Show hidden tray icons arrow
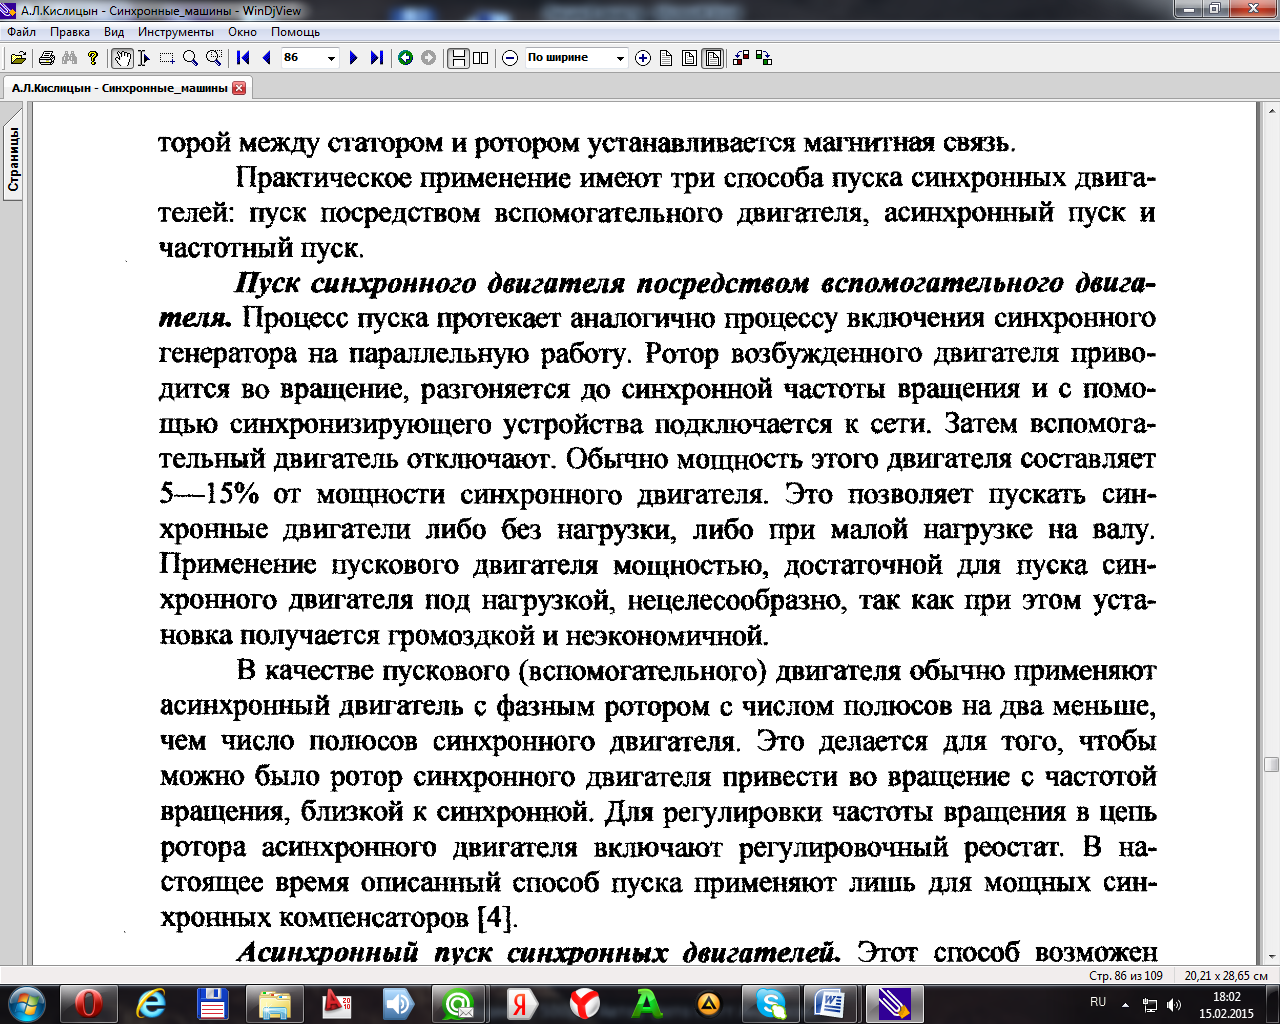Screen dimensions: 1280x1024 pos(1126,1004)
